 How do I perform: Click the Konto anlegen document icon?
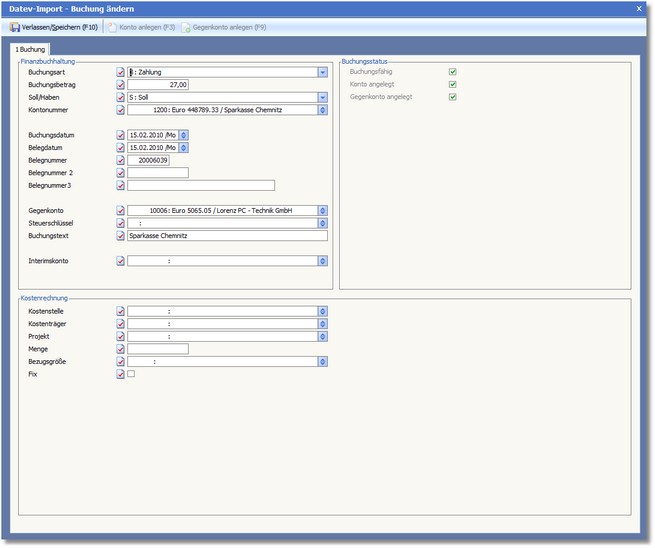pos(111,27)
